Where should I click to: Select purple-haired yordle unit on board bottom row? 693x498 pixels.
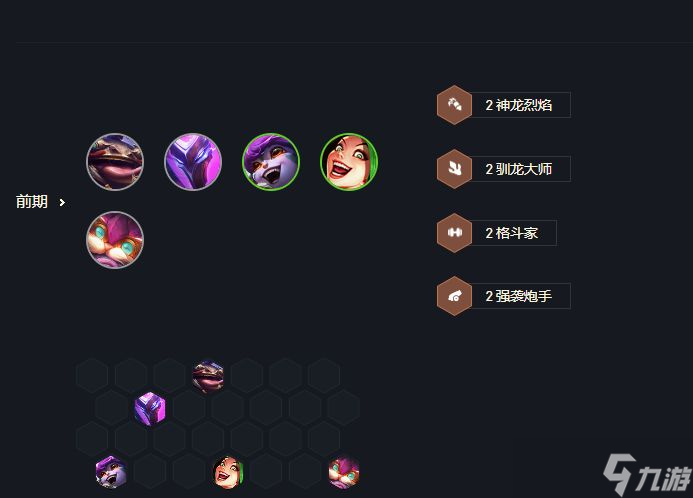[x=111, y=472]
